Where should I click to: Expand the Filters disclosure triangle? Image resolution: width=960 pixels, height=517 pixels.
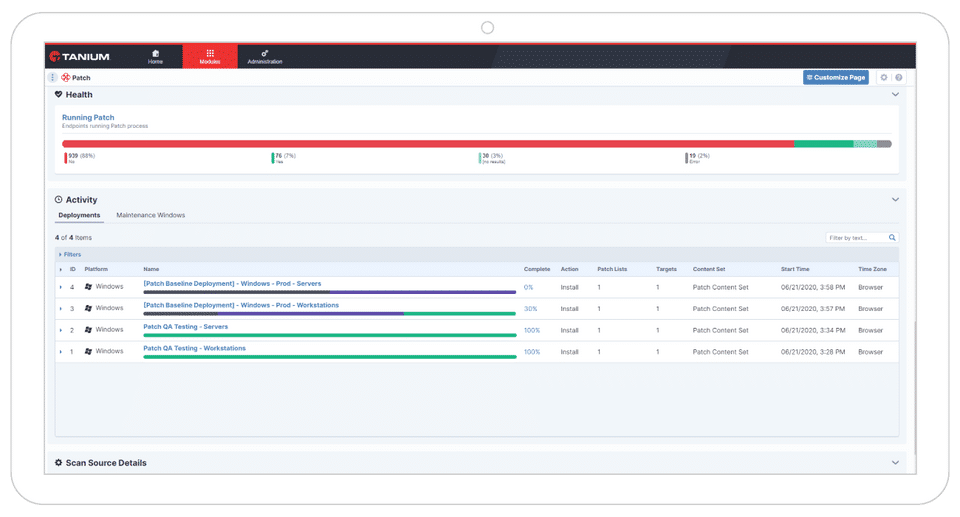(x=60, y=254)
